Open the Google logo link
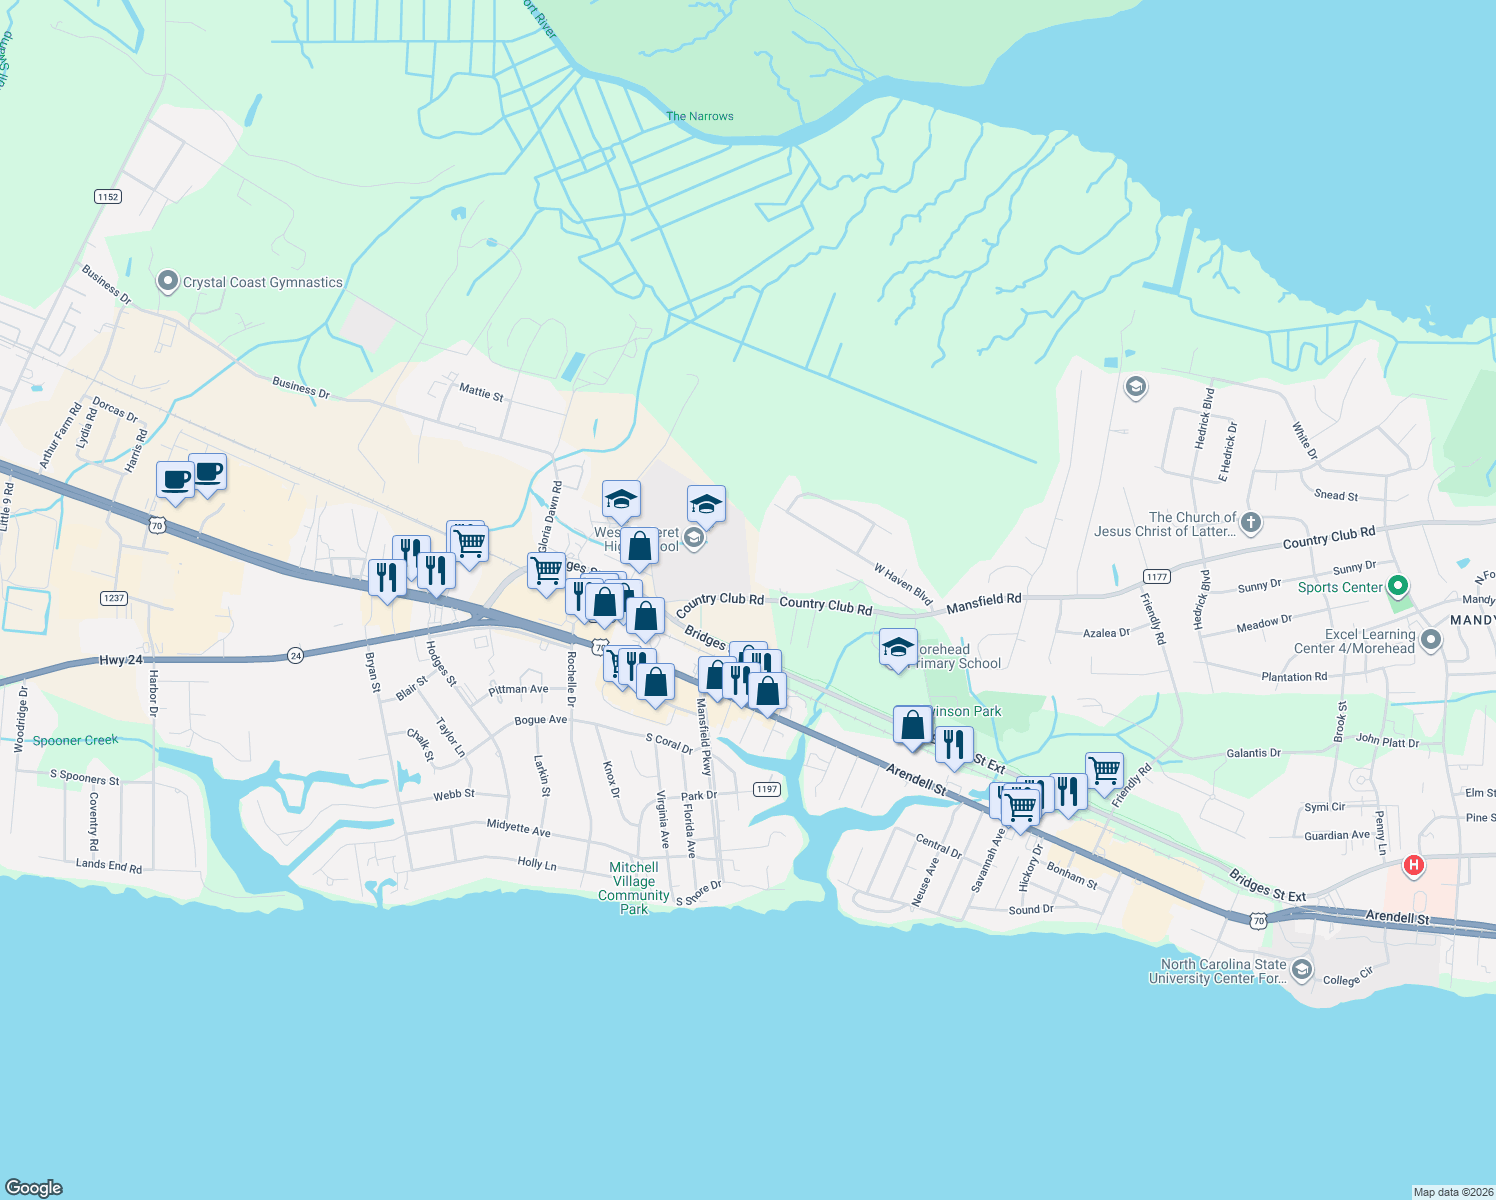 point(34,1187)
